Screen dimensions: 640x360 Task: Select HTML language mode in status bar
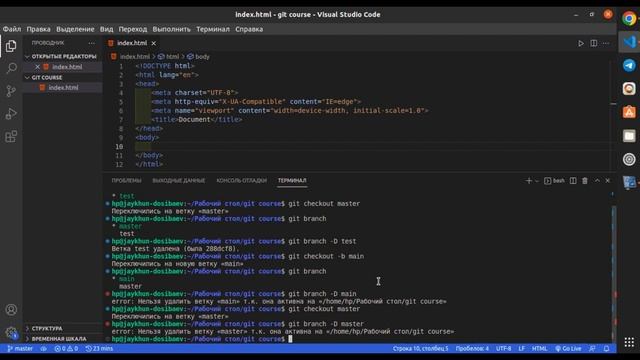click(x=540, y=349)
